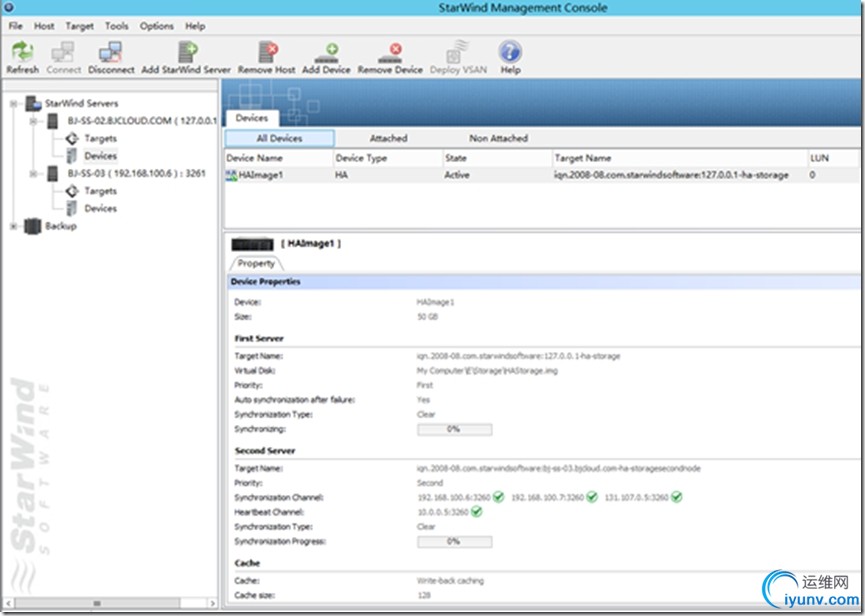Select the Property tab
The image size is (865, 616).
[x=256, y=264]
